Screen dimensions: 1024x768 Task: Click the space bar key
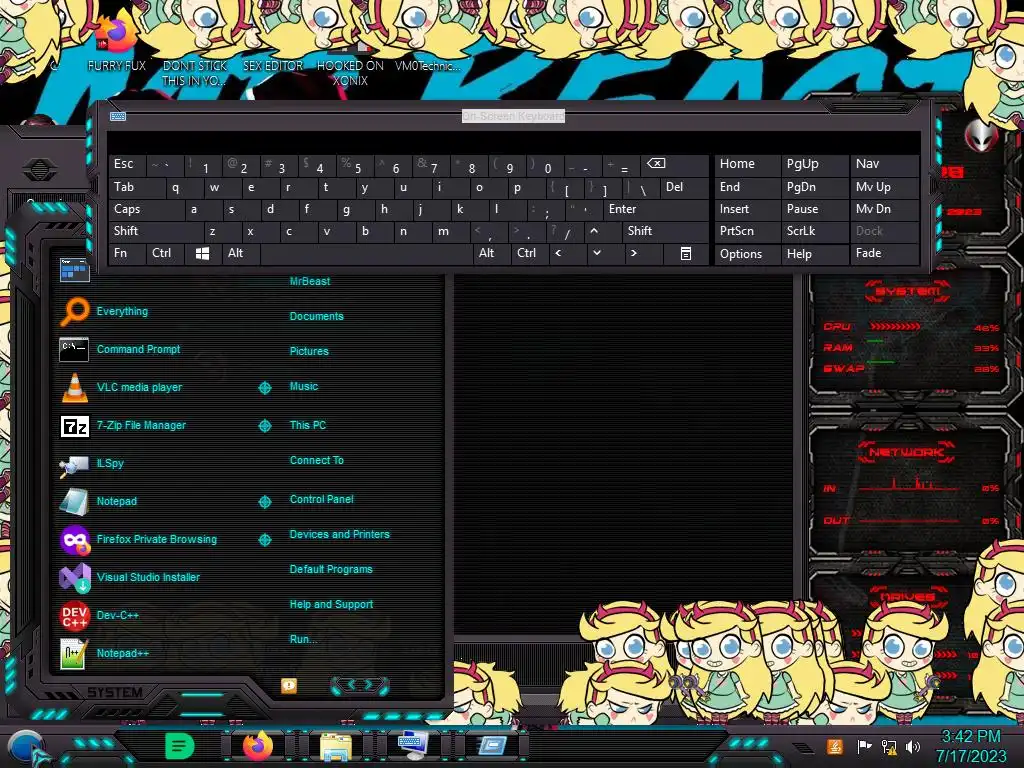[x=366, y=253]
